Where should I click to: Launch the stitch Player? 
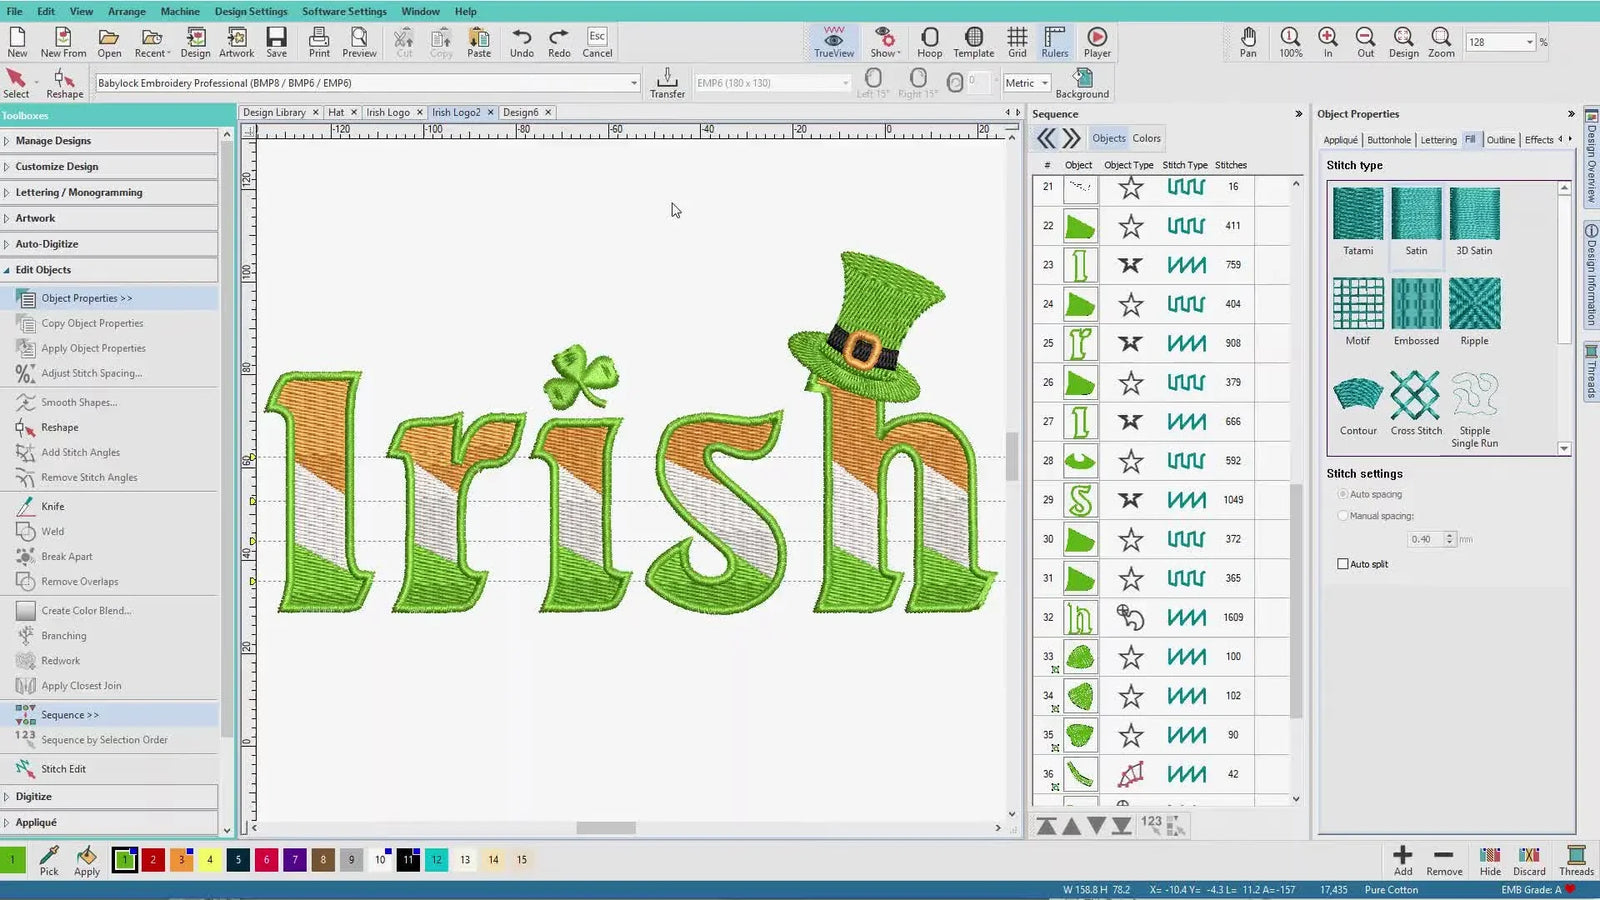pos(1097,42)
